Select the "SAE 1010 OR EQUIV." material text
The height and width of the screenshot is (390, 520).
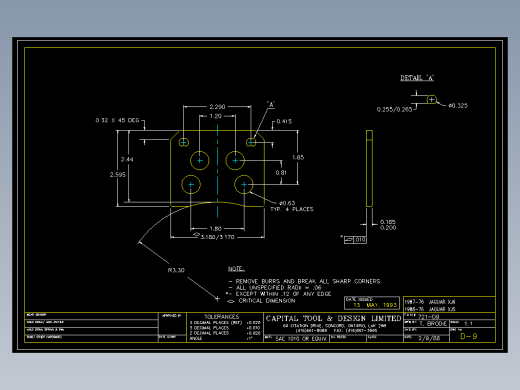301,339
